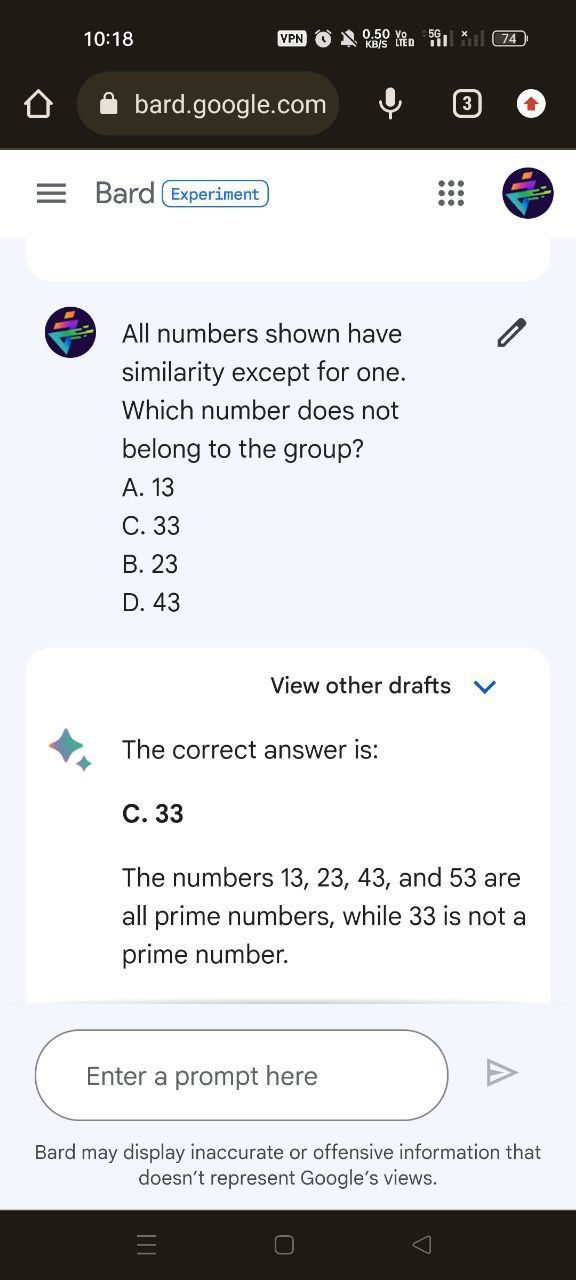Tap the Bard sparkle response icon
576x1280 pixels.
[70, 749]
